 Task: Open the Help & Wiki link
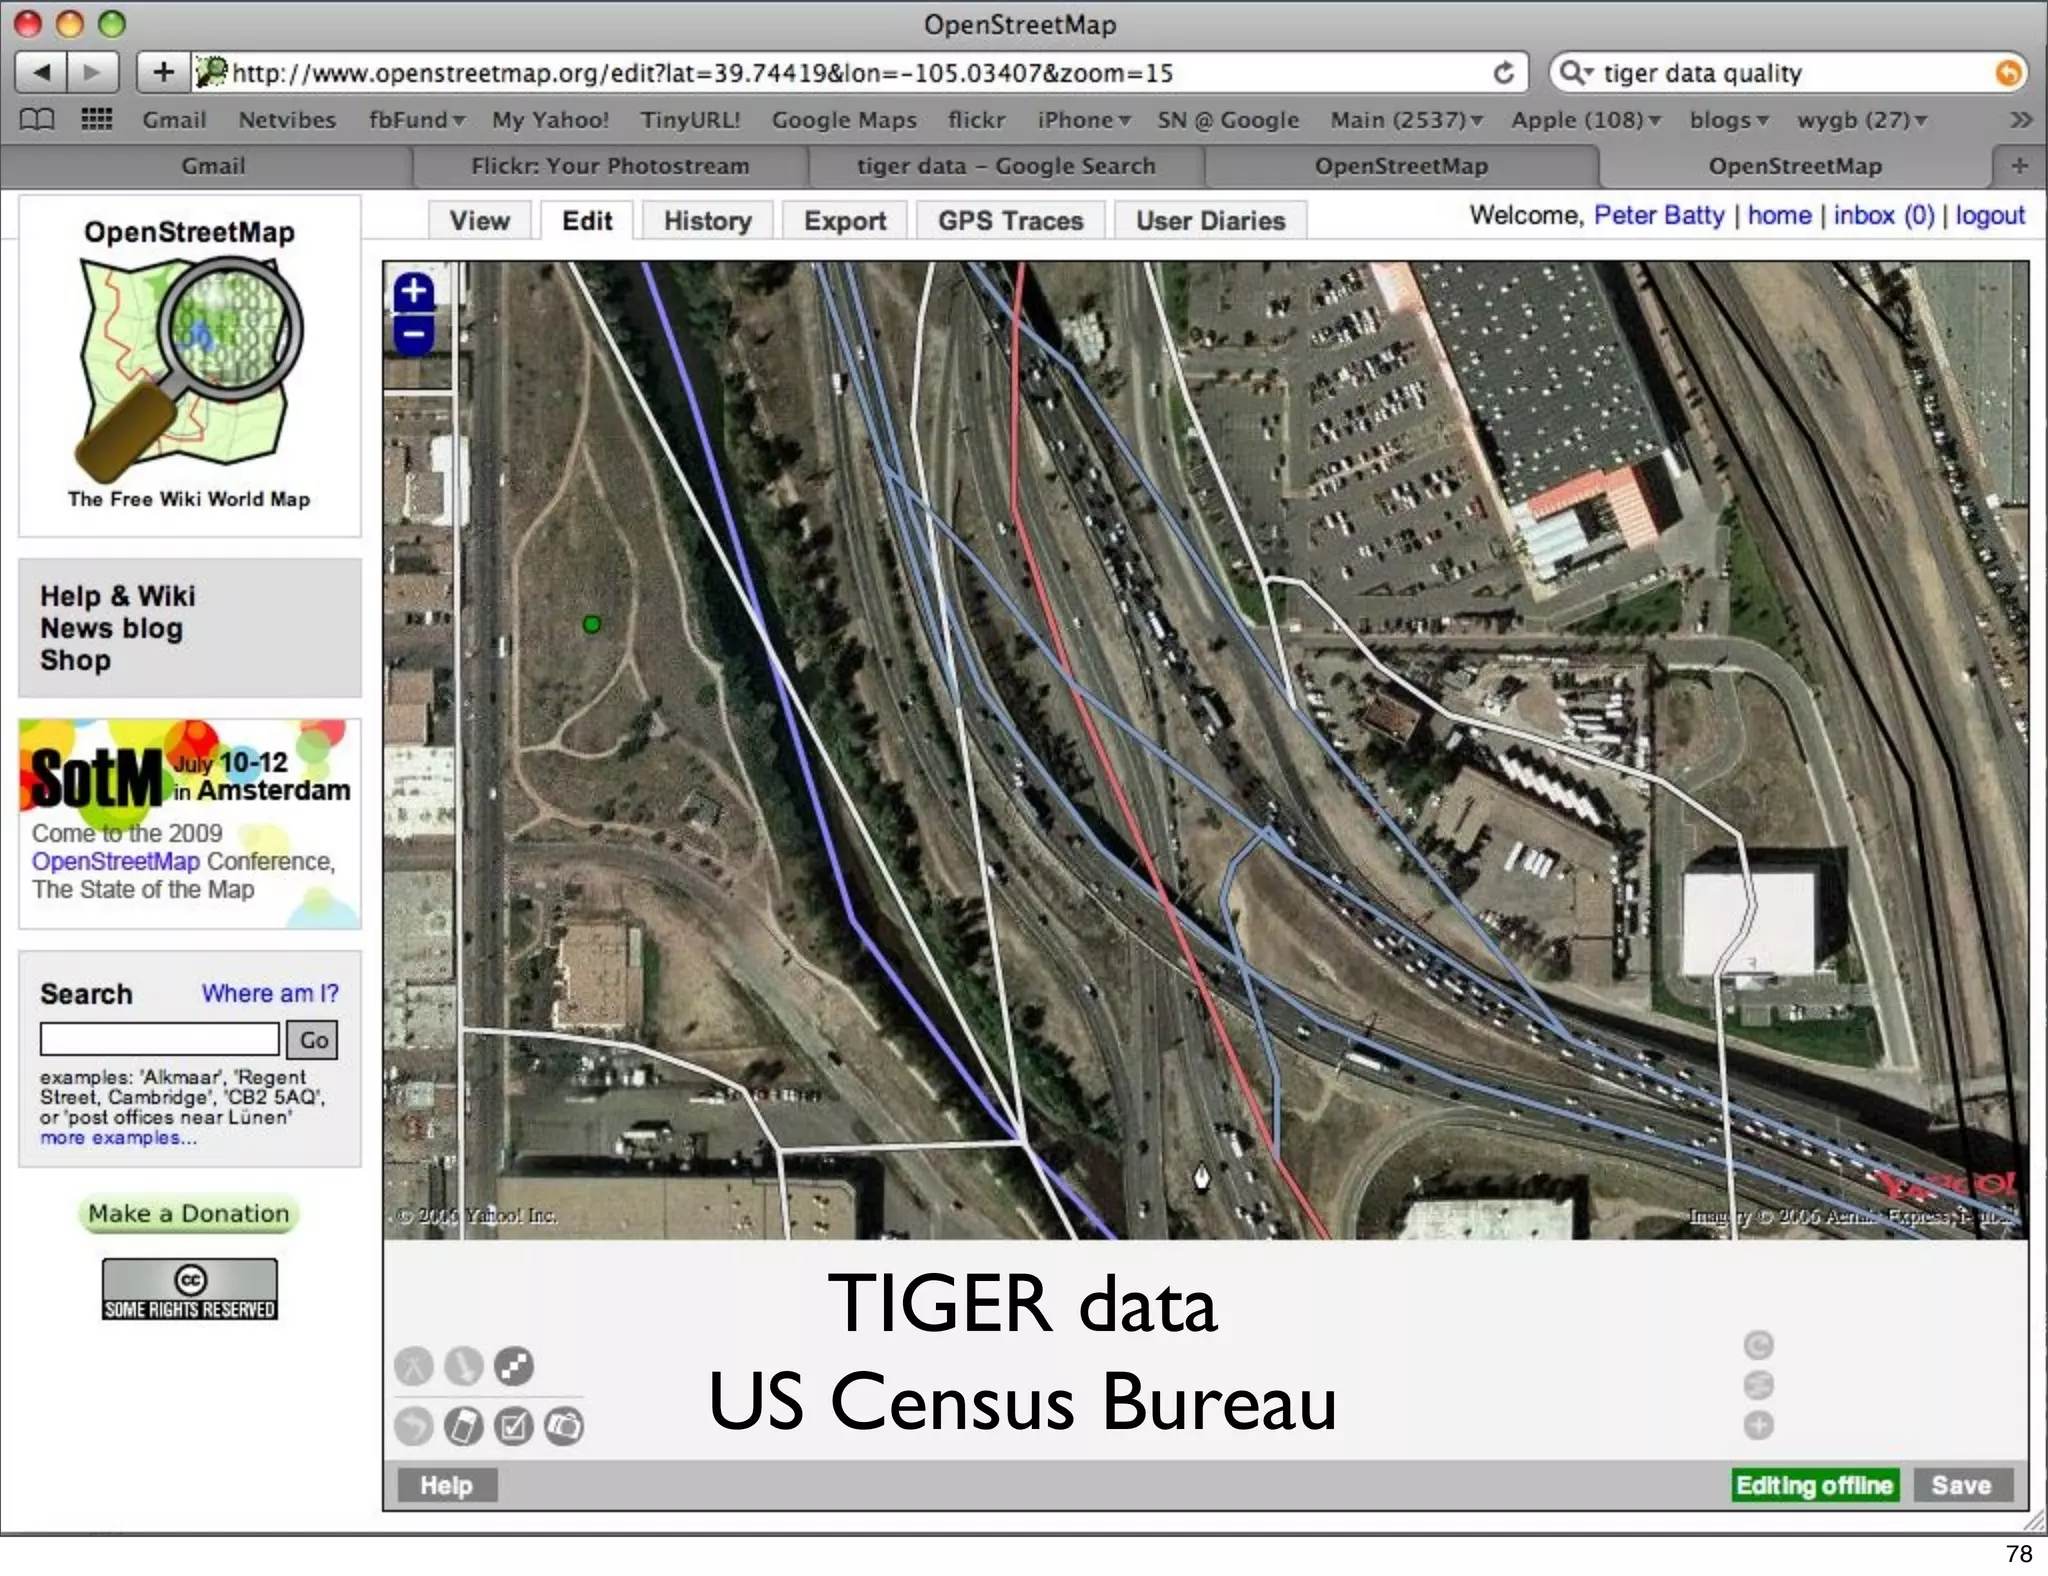coord(117,596)
